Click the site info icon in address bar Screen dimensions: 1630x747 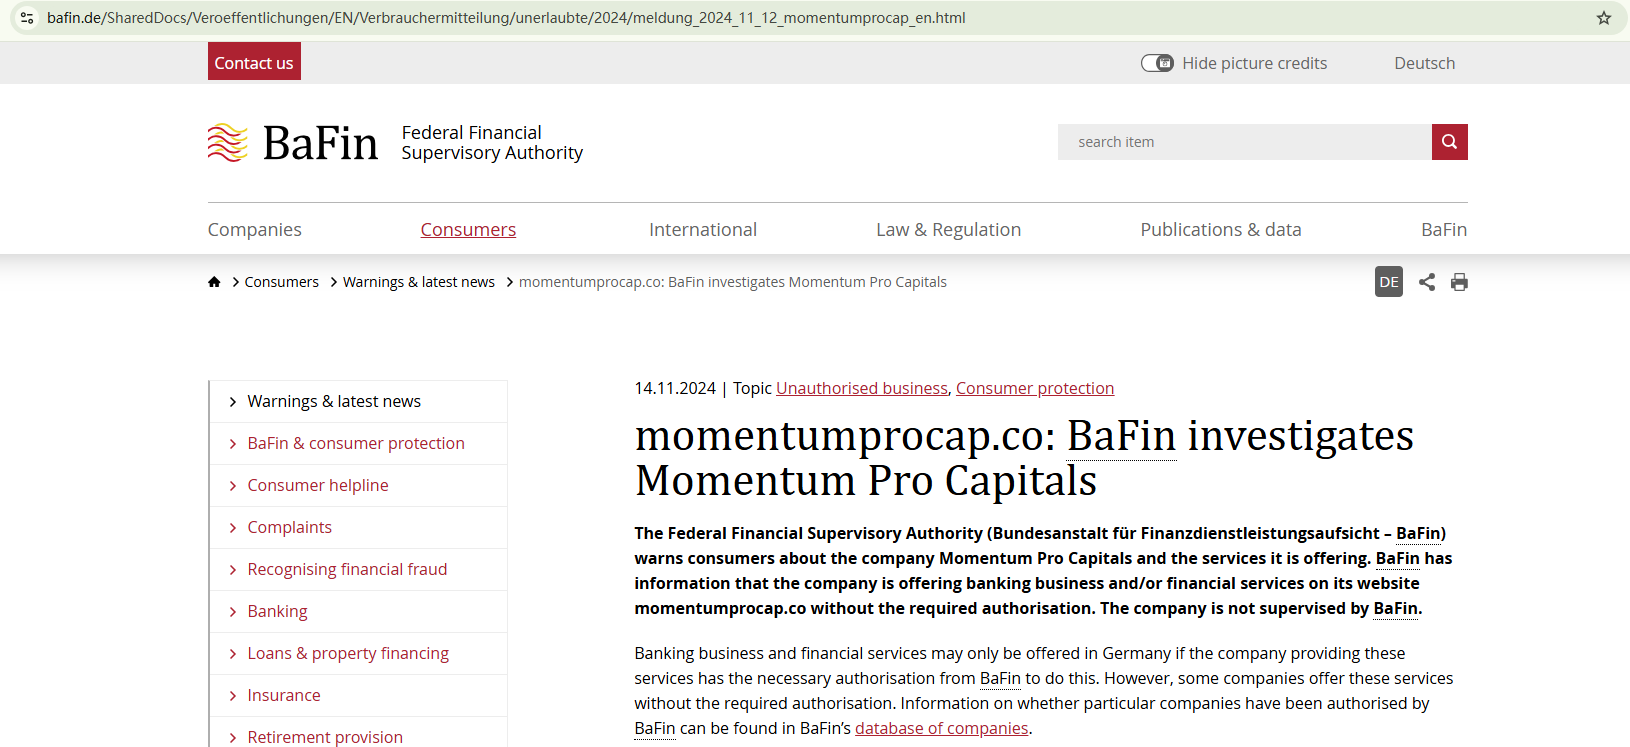pos(27,18)
